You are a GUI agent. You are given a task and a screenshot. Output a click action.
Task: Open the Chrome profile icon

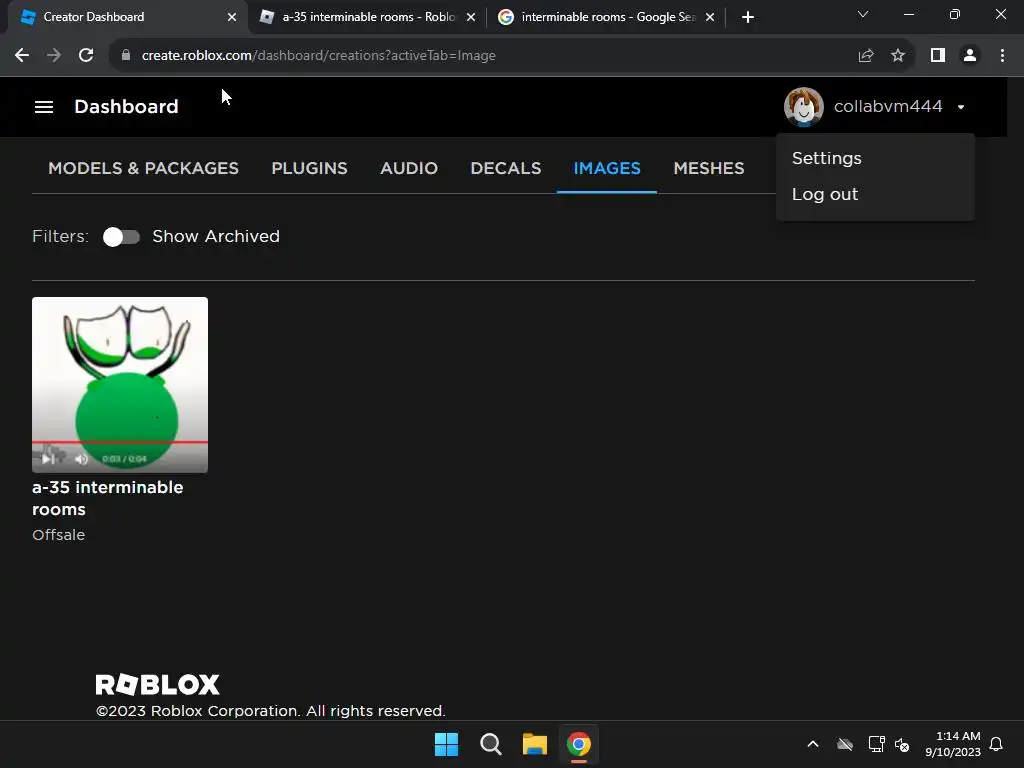coord(970,56)
